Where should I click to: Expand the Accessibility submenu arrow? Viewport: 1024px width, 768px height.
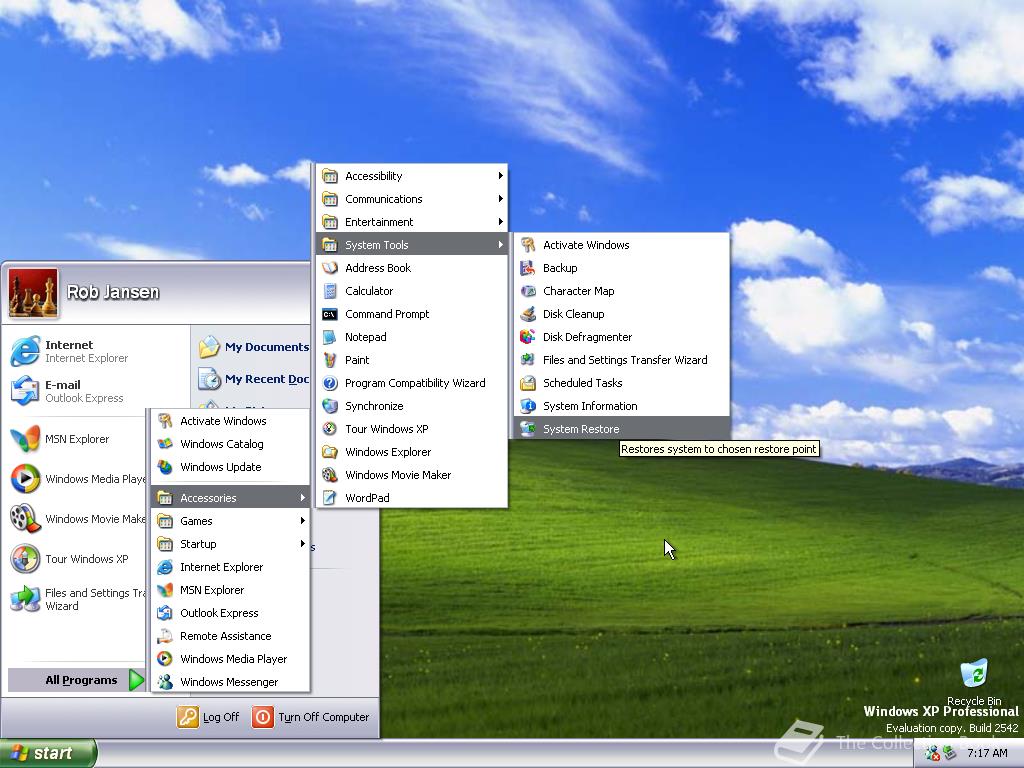[x=500, y=176]
